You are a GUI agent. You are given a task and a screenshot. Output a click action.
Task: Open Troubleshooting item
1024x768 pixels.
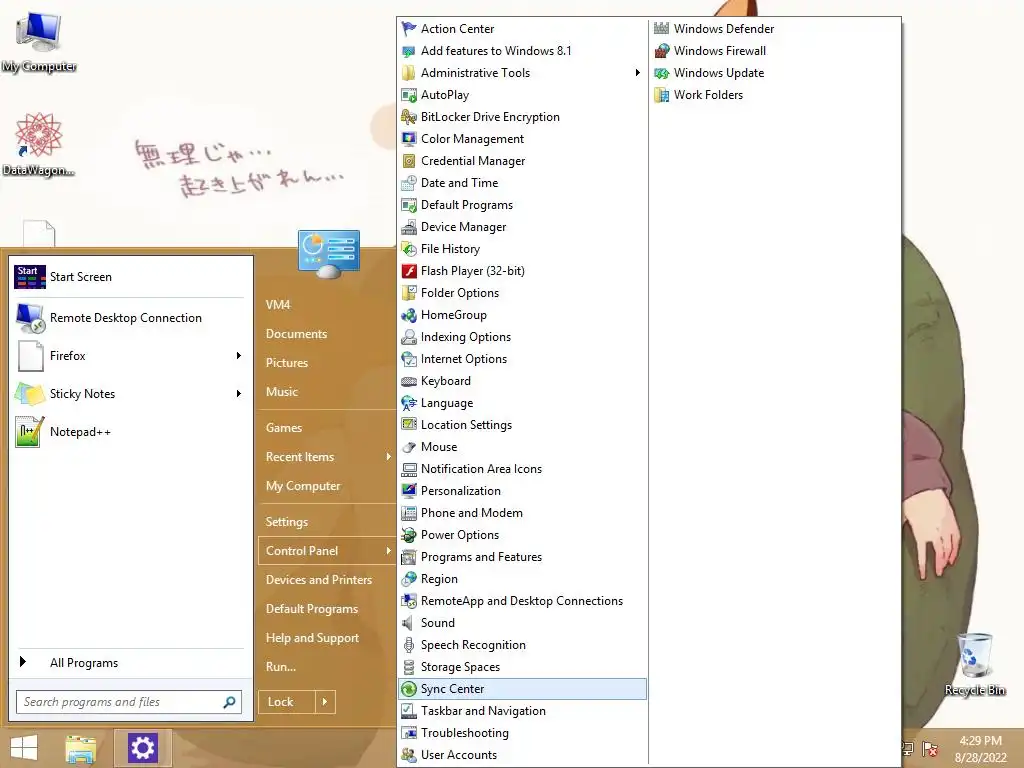(522, 733)
